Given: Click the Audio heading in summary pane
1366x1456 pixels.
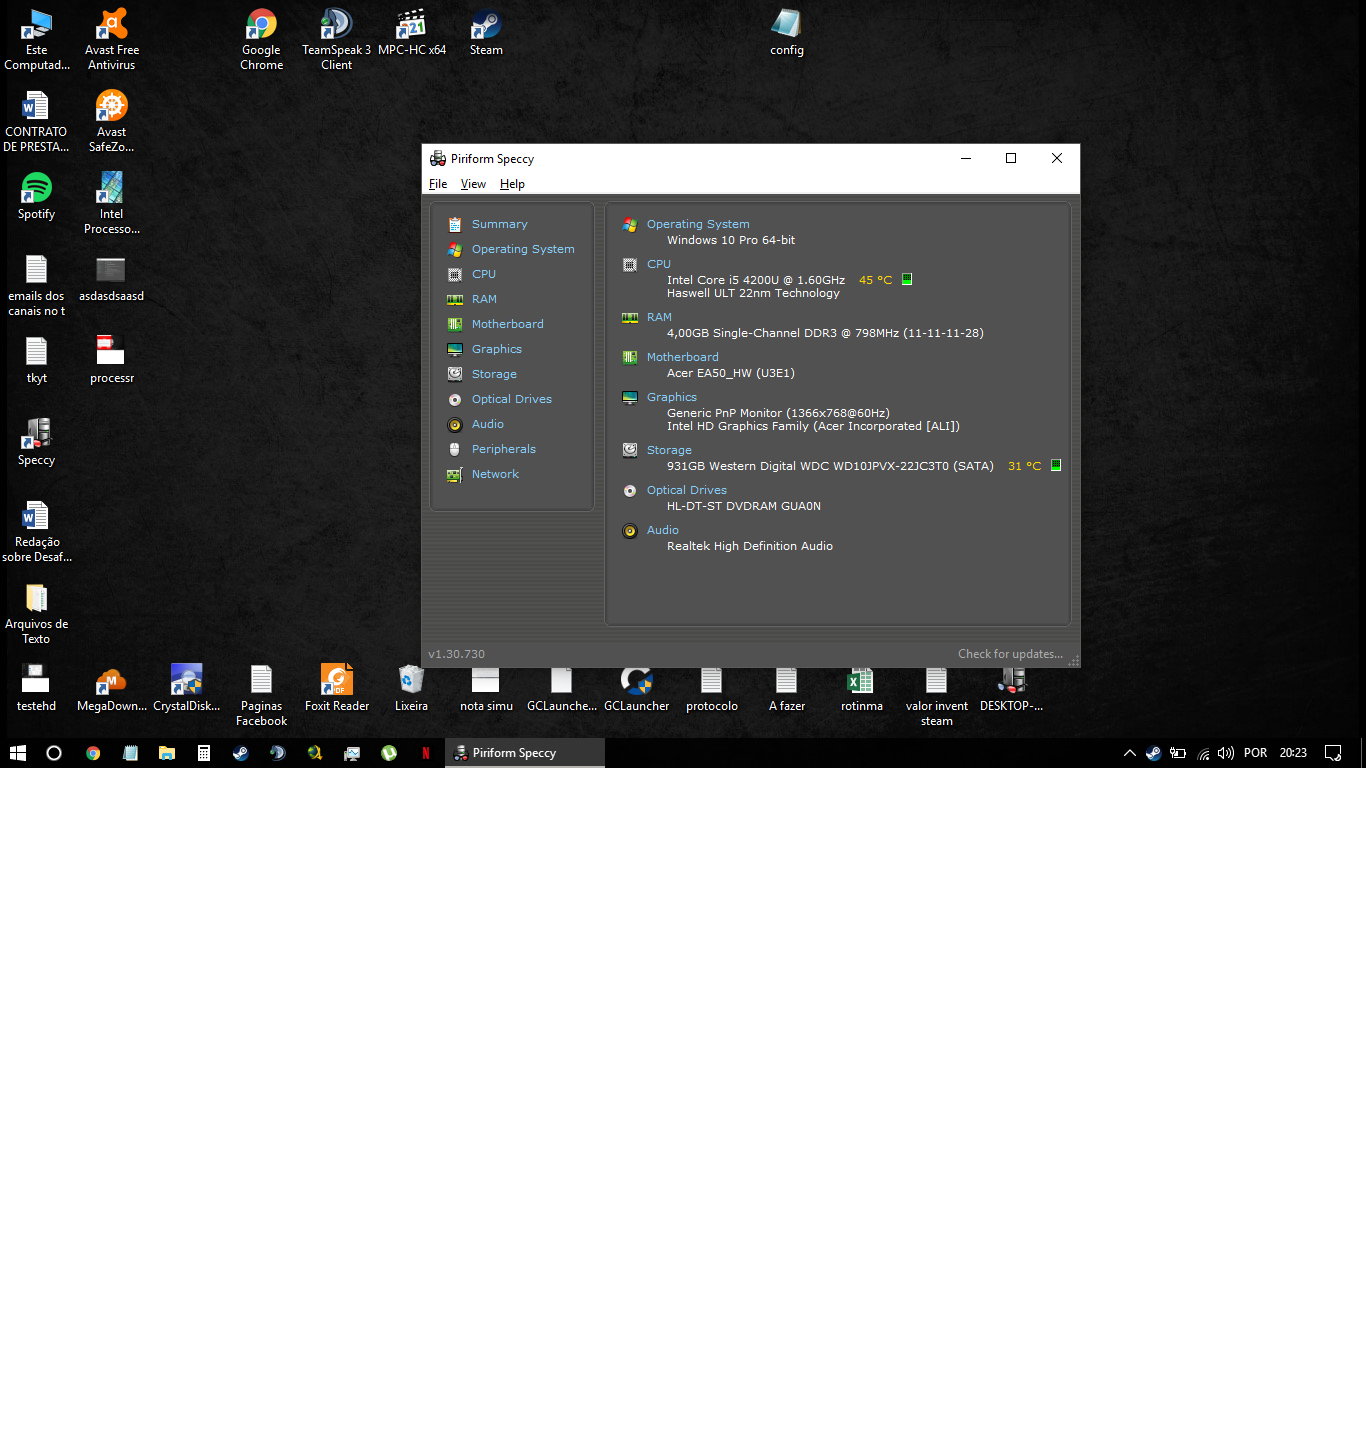Looking at the screenshot, I should tap(663, 530).
